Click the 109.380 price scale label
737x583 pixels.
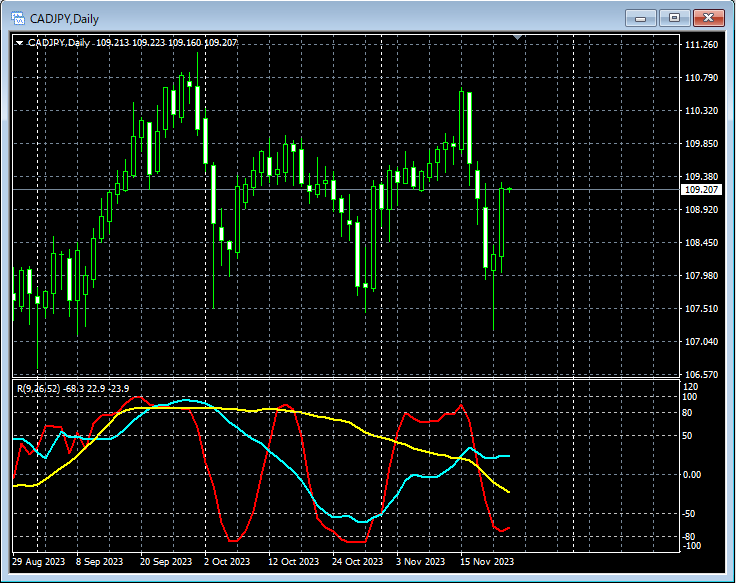[701, 176]
